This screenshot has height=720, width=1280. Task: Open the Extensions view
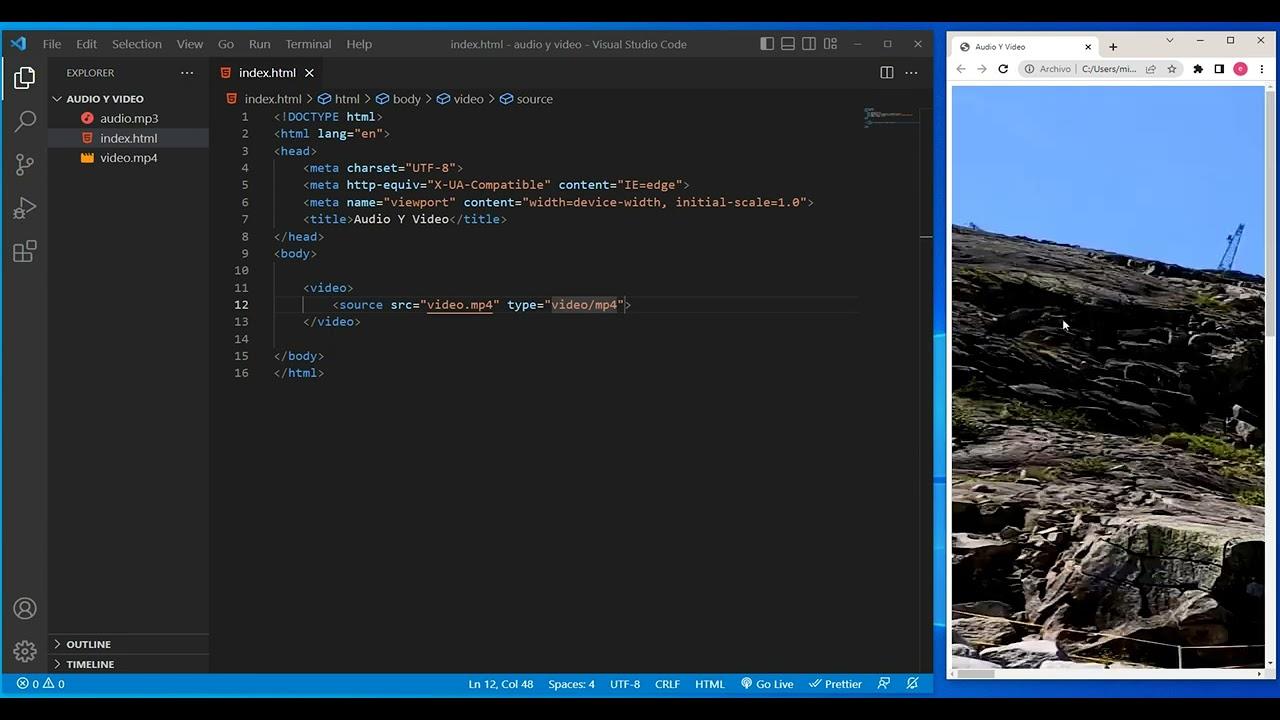pyautogui.click(x=25, y=251)
